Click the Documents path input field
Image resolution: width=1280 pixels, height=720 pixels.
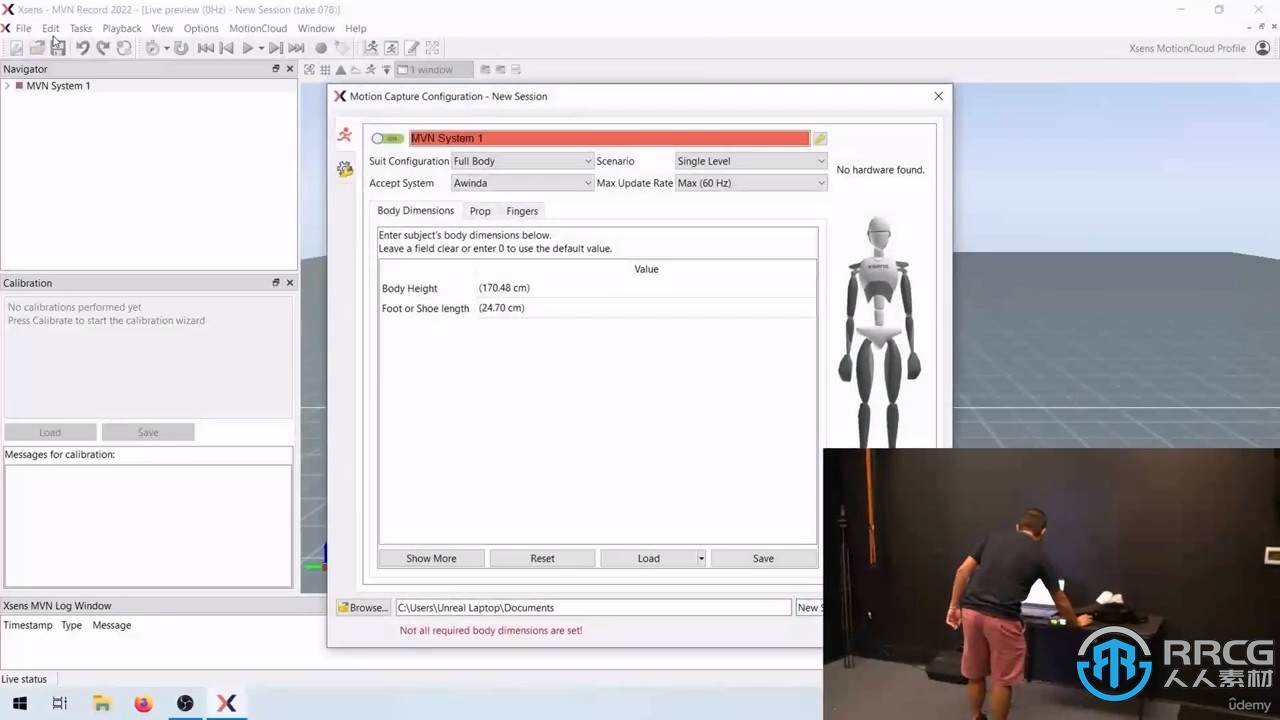(593, 607)
